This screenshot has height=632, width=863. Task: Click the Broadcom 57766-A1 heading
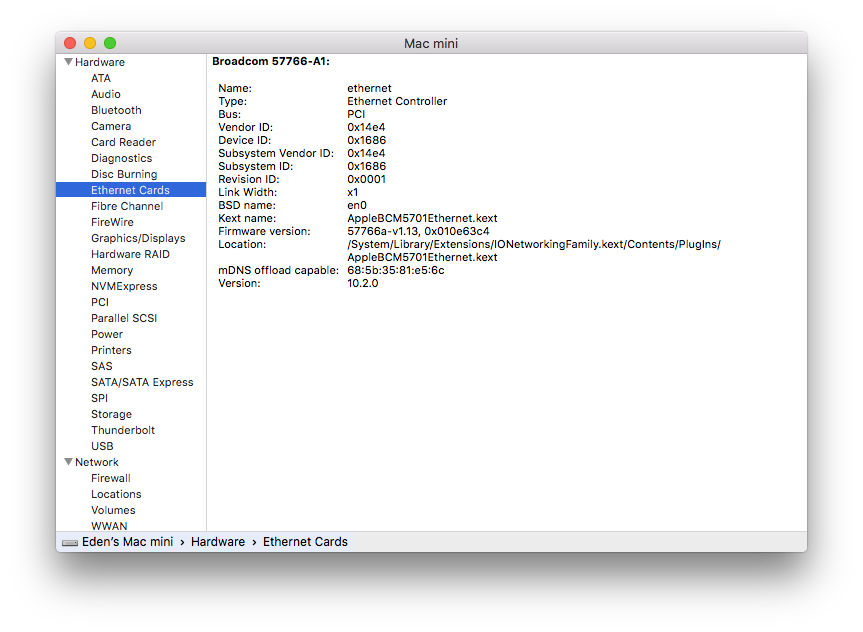(271, 61)
